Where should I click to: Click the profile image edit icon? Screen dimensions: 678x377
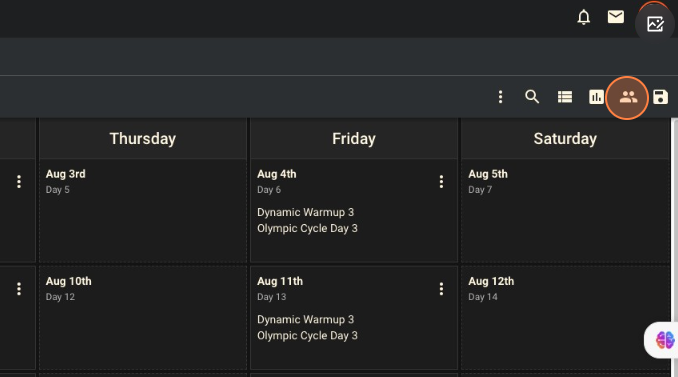click(x=655, y=24)
